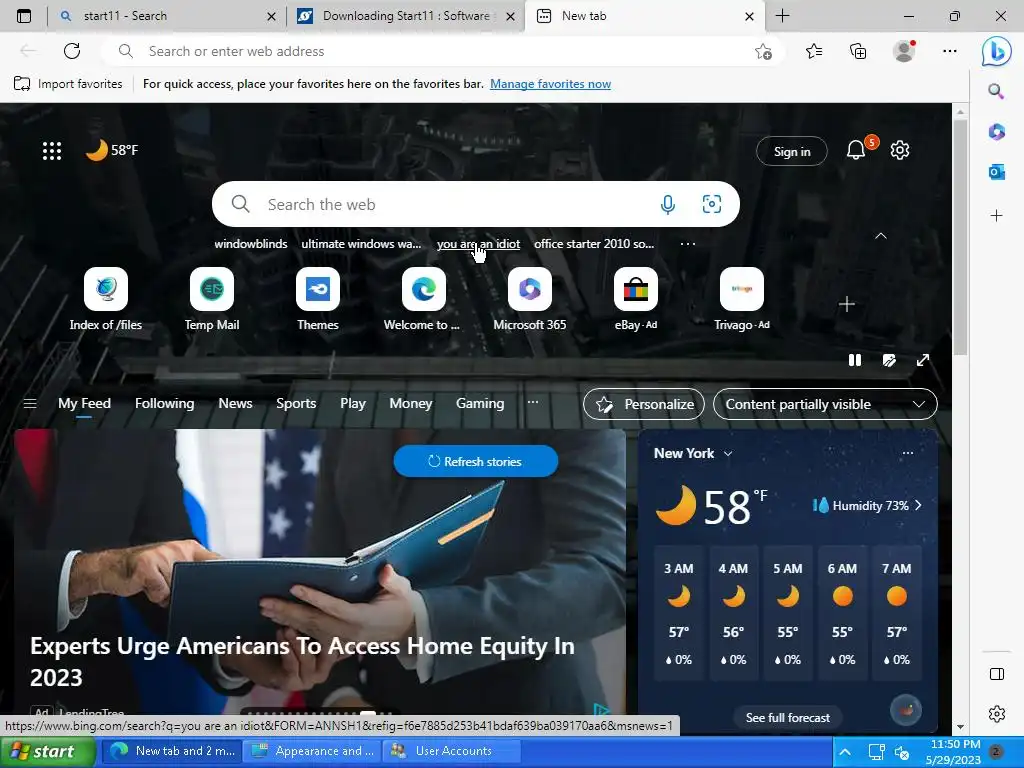The width and height of the screenshot is (1024, 768).
Task: Open the notifications bell
Action: click(856, 150)
